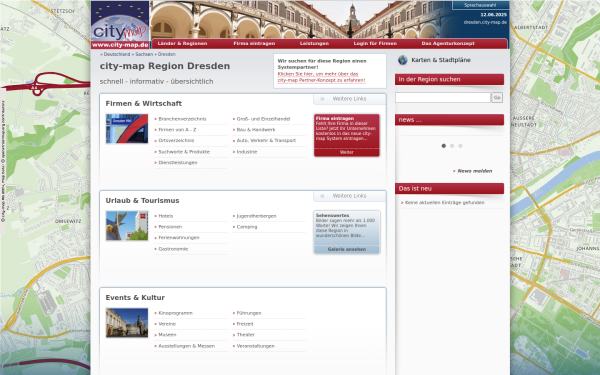Screen dimensions: 600x375
Task: Open Auto, Verkehr & Transport link
Action: pyautogui.click(x=266, y=140)
